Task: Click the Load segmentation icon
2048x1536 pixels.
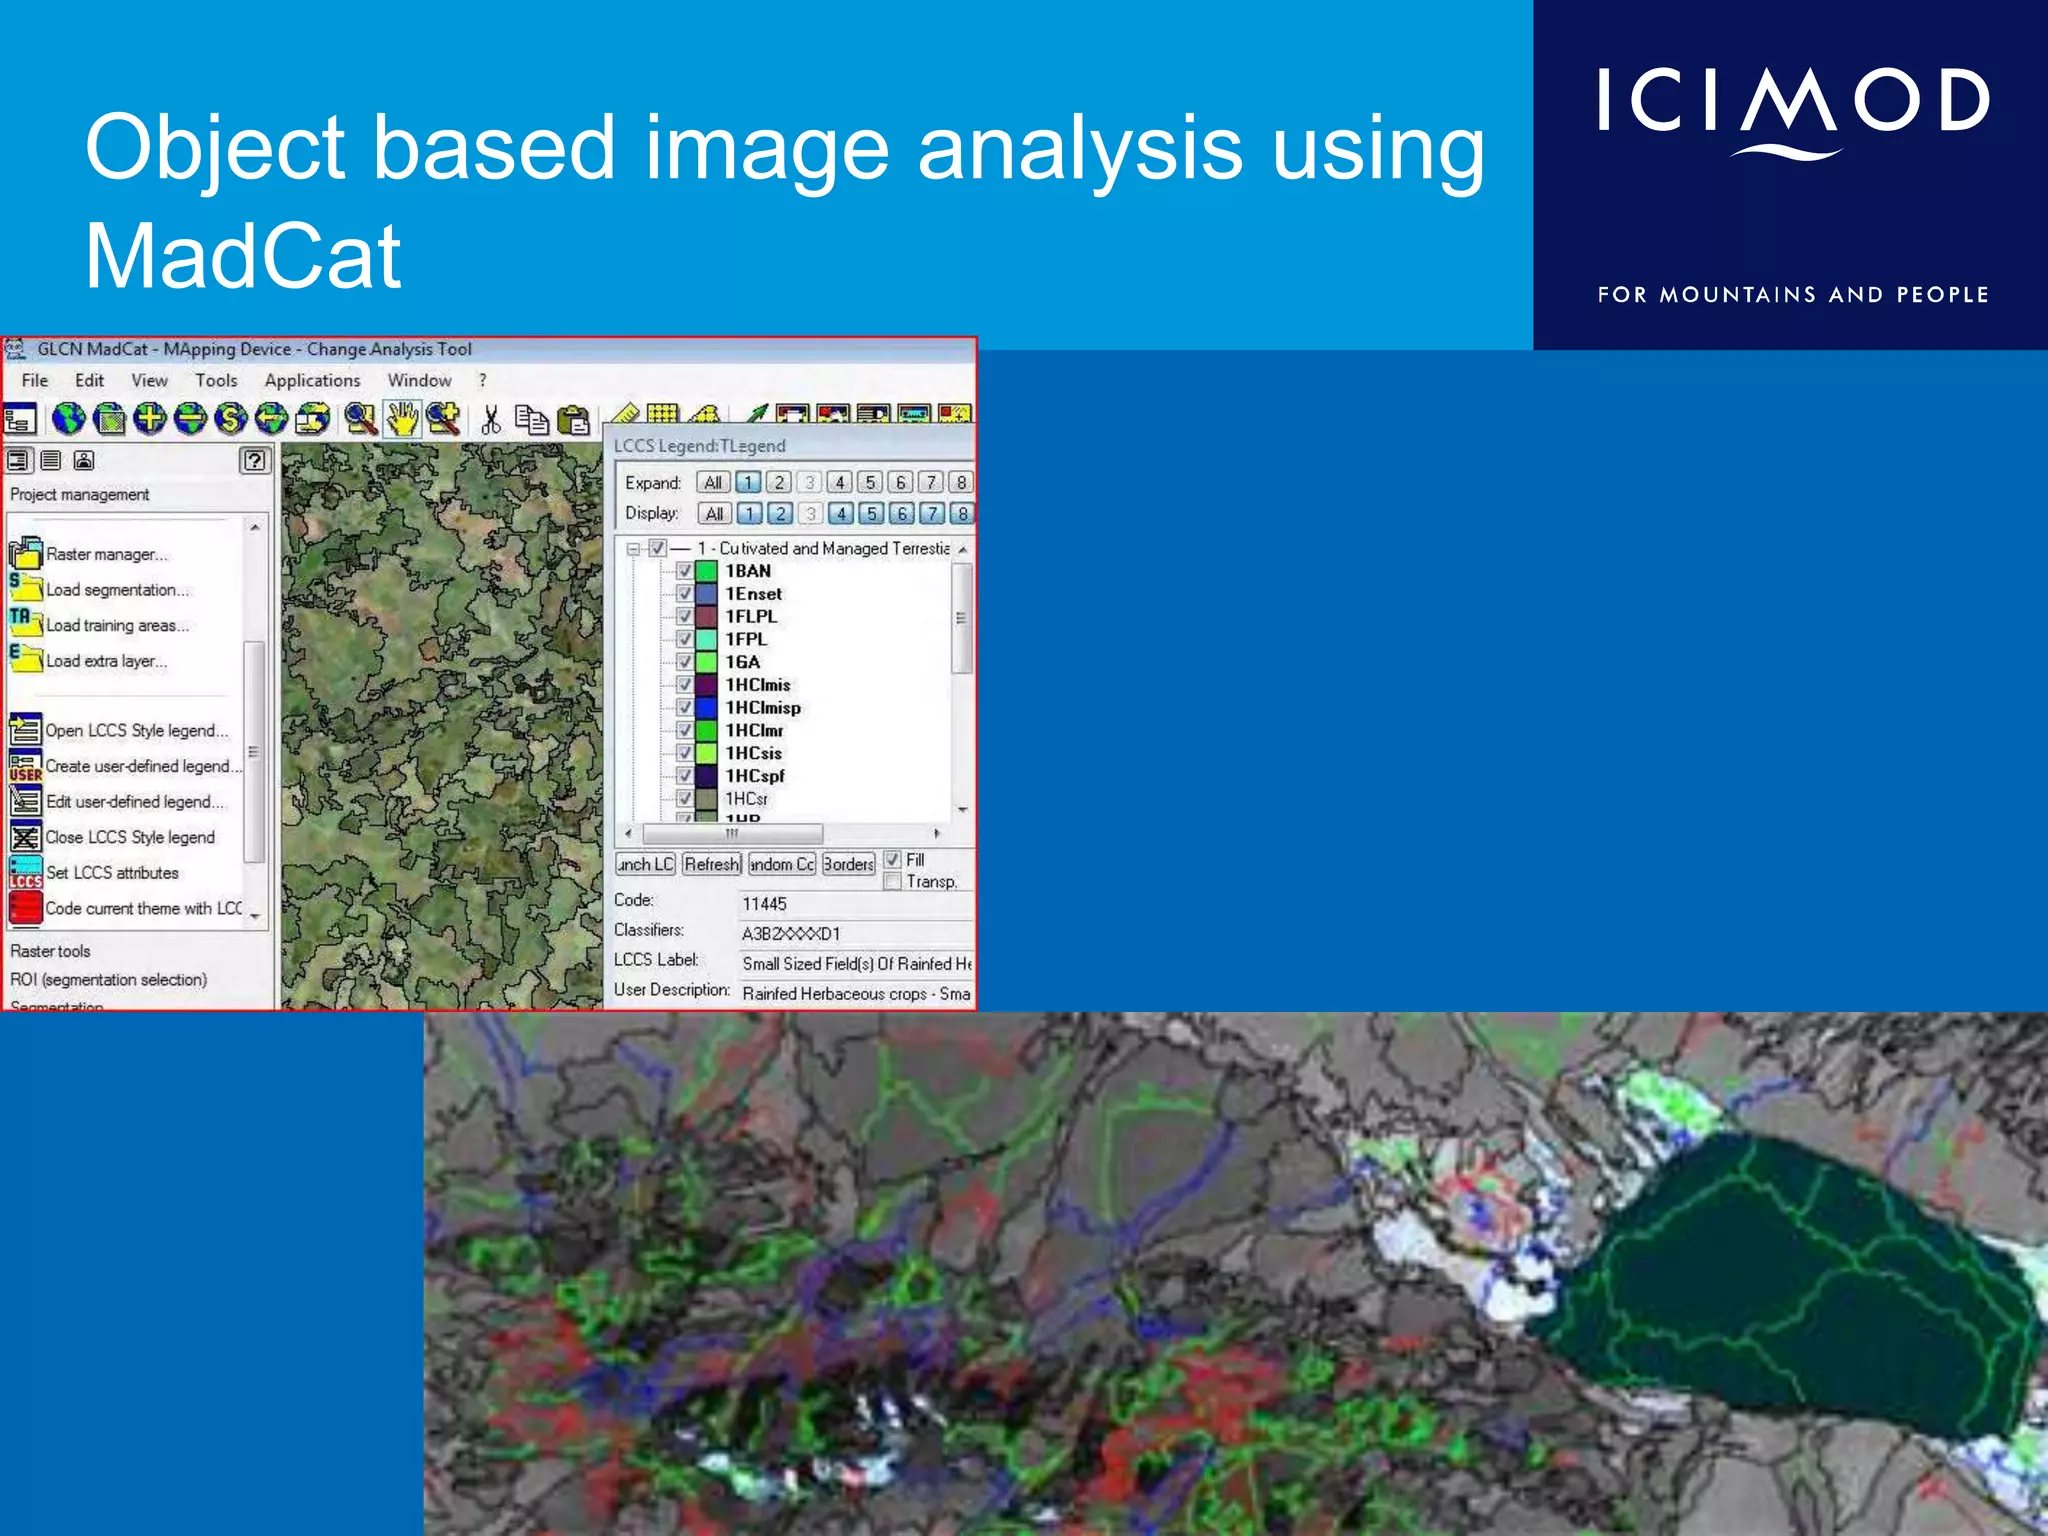Action: (25, 588)
